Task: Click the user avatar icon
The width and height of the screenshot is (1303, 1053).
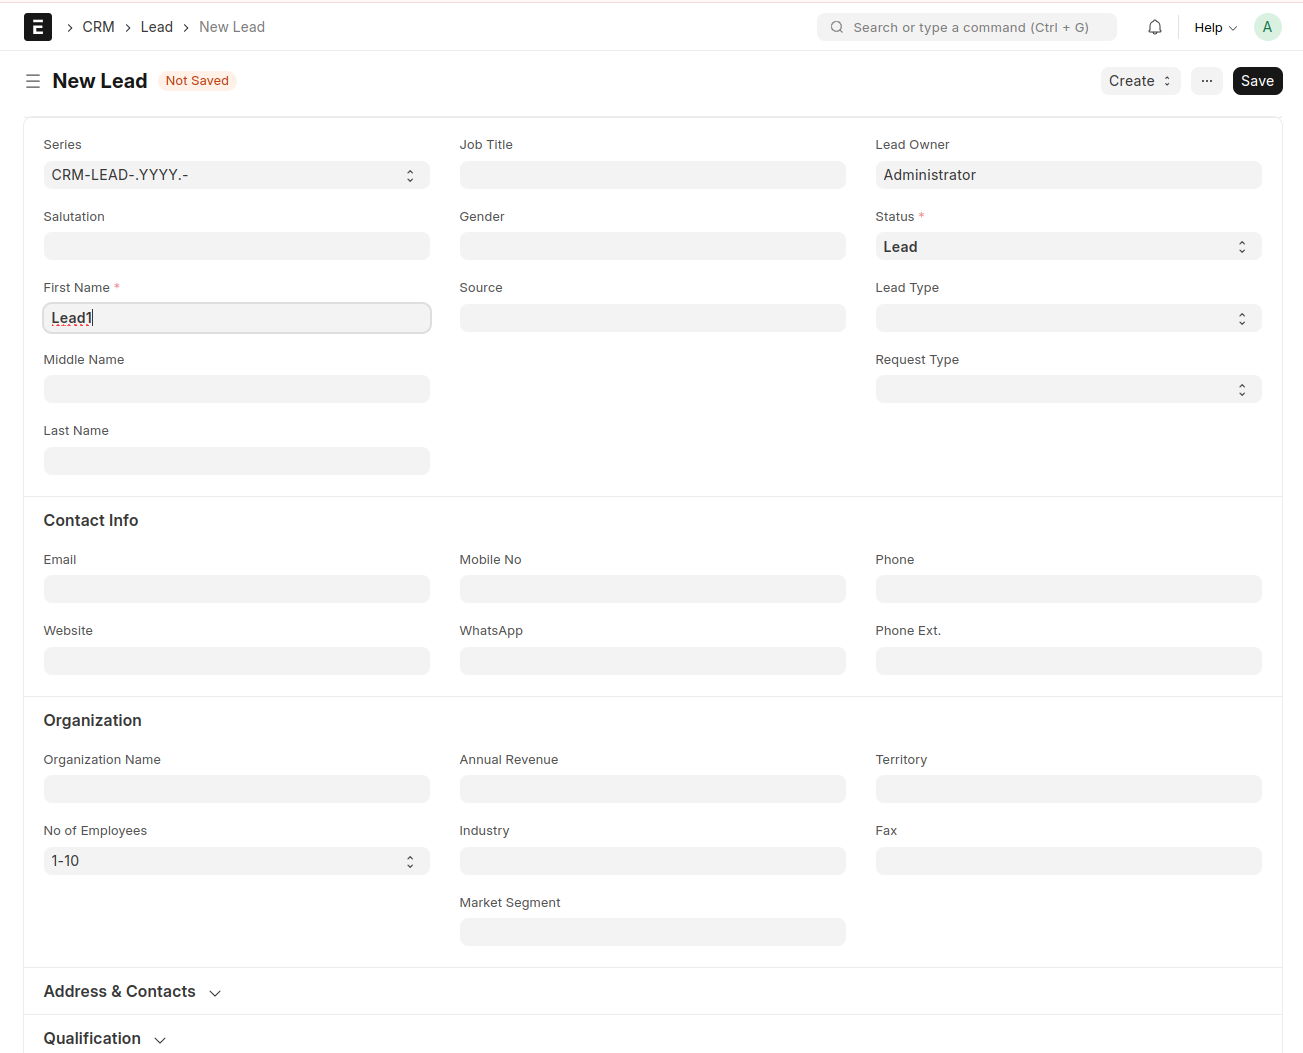Action: [x=1267, y=27]
